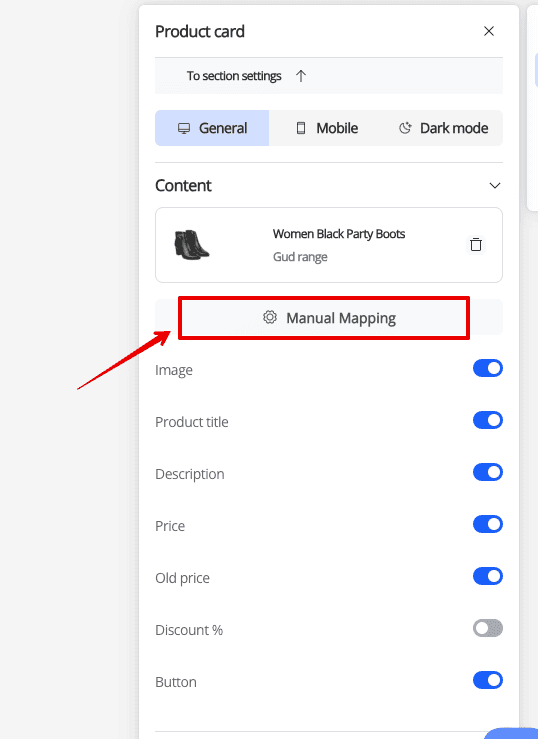Click the desktop monitor icon on General tab
The width and height of the screenshot is (538, 739).
184,128
